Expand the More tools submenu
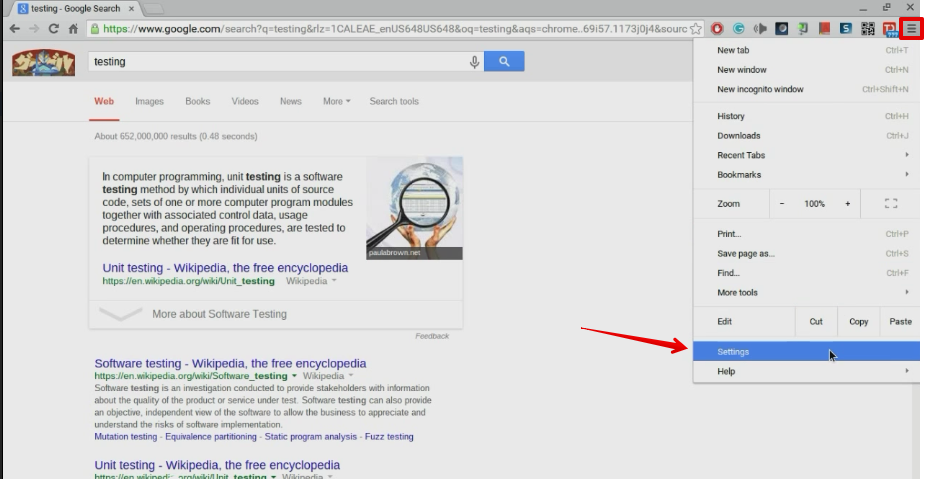The height and width of the screenshot is (479, 929). 806,293
